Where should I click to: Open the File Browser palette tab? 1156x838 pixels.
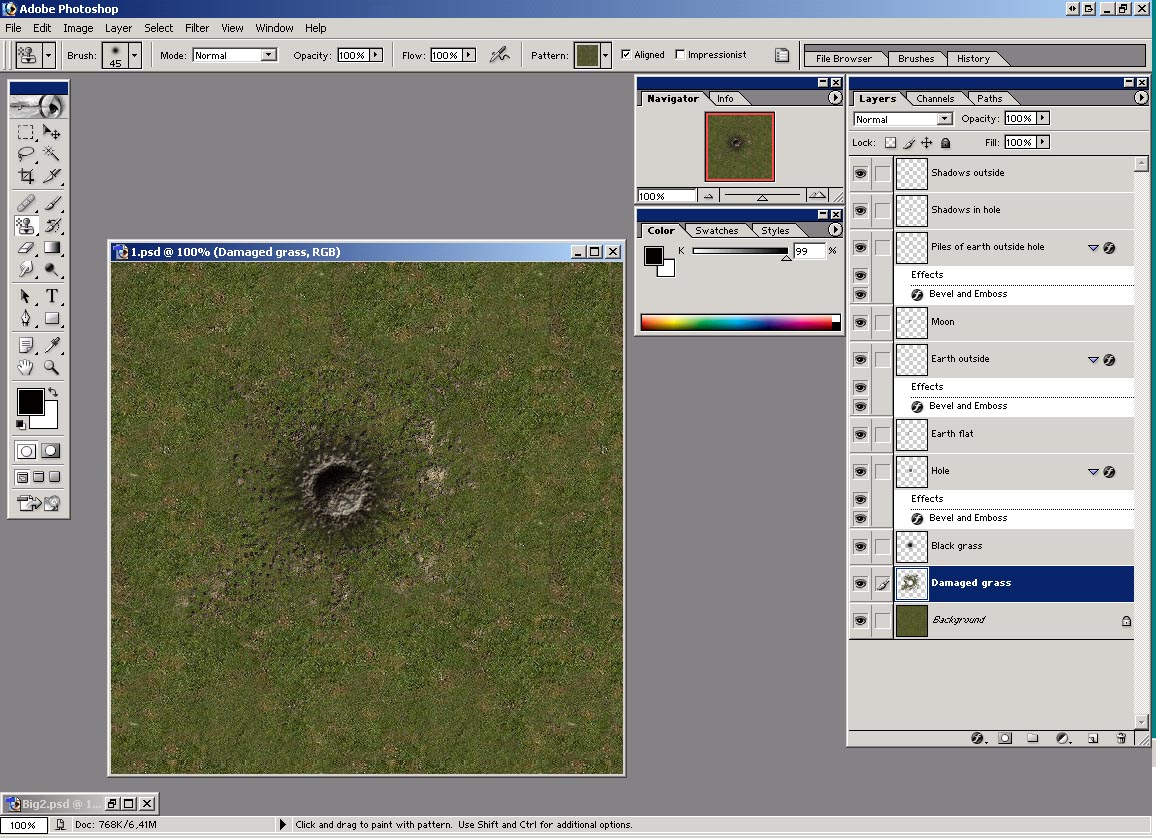pyautogui.click(x=843, y=59)
